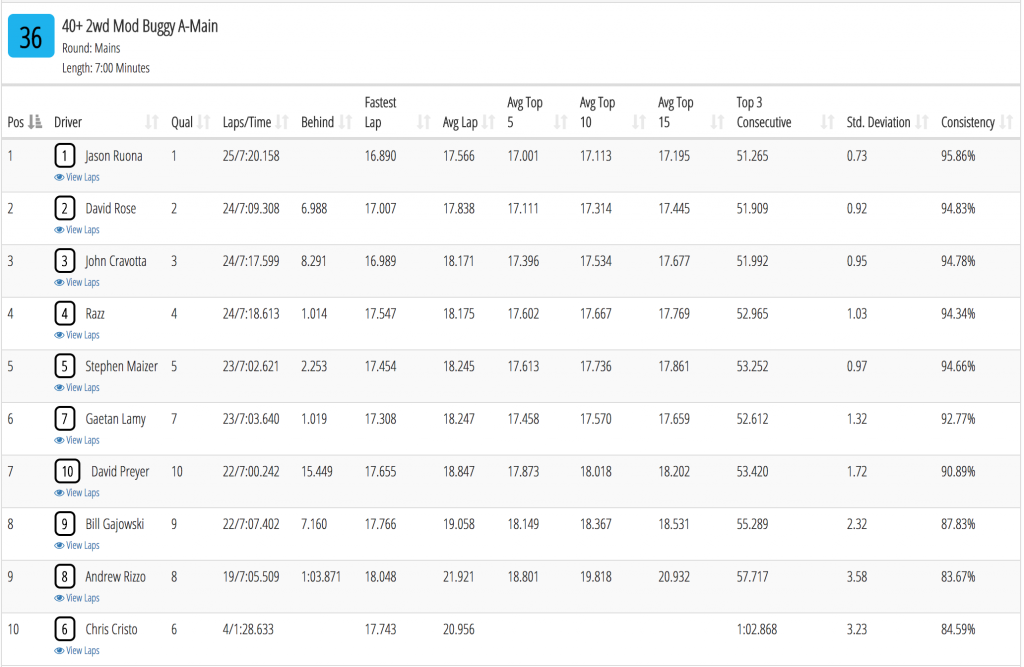This screenshot has height=667, width=1024.
Task: Sort by Qual column arrows
Action: [x=204, y=122]
